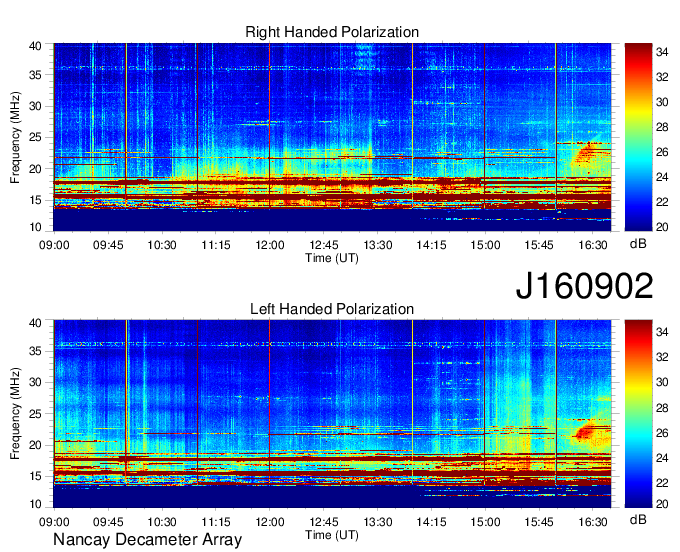680x552 pixels.
Task: Click the red burst near 16:15 in Right Handed plot
Action: coord(584,155)
